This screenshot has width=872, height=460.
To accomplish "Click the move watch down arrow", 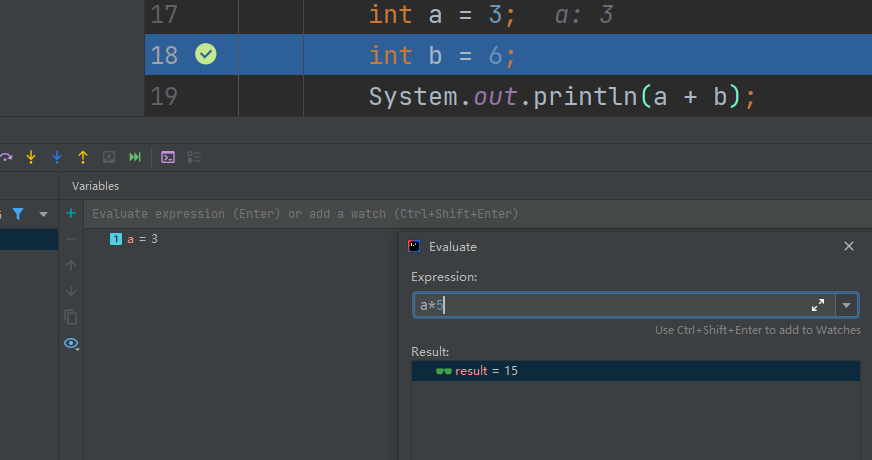I will click(x=71, y=291).
